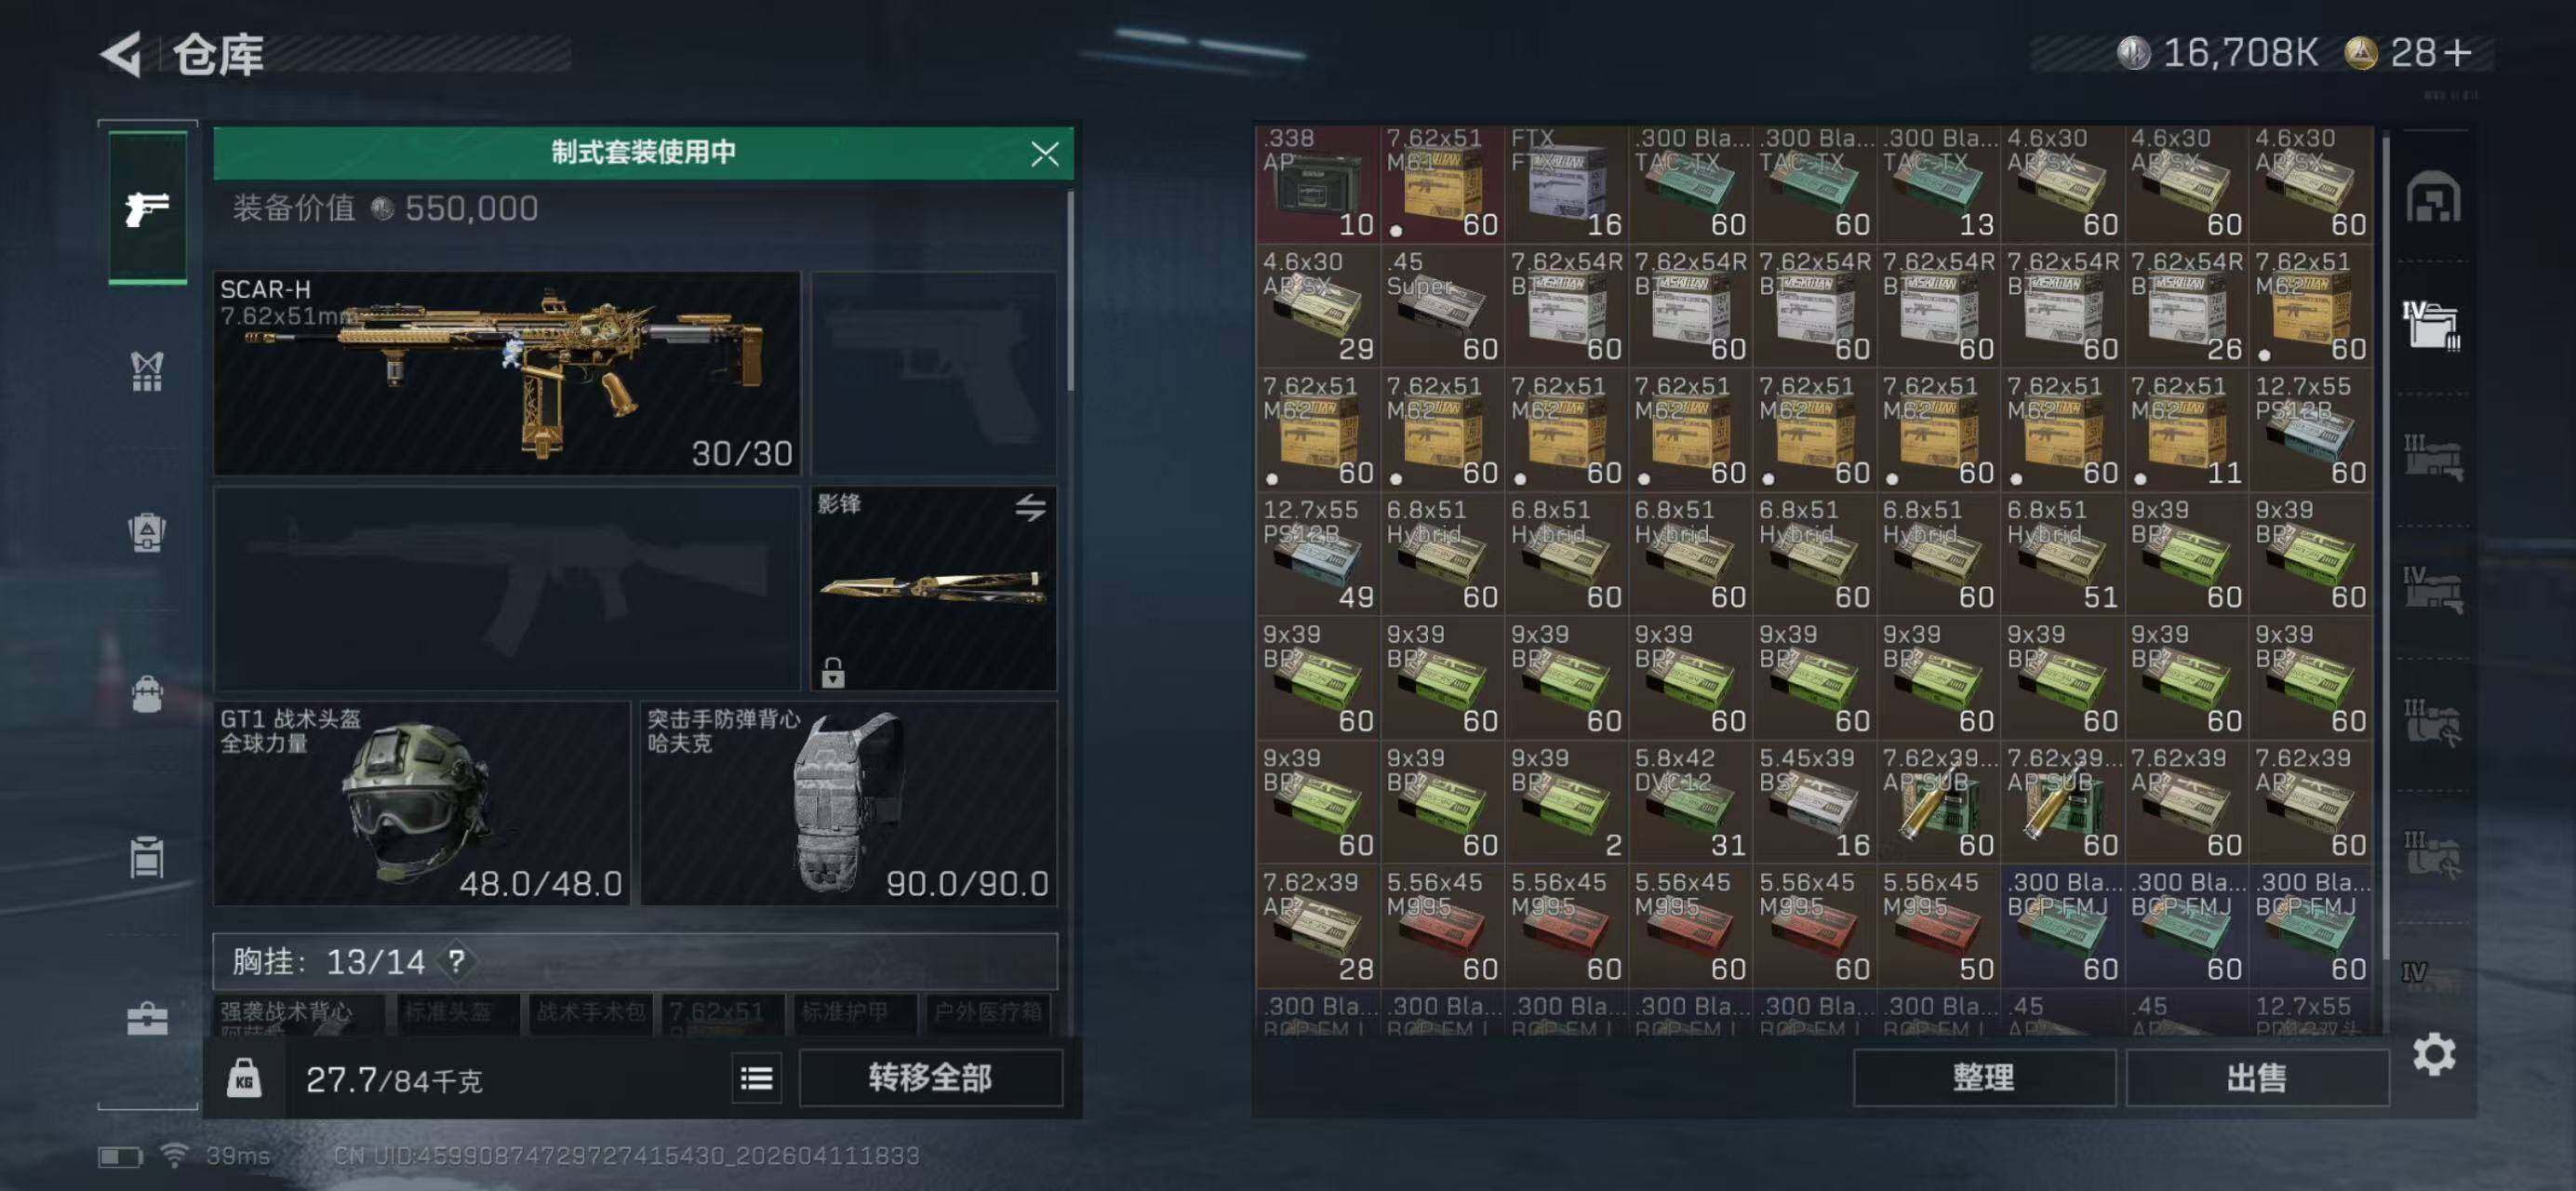Click the 转移全部 button

[x=930, y=1078]
